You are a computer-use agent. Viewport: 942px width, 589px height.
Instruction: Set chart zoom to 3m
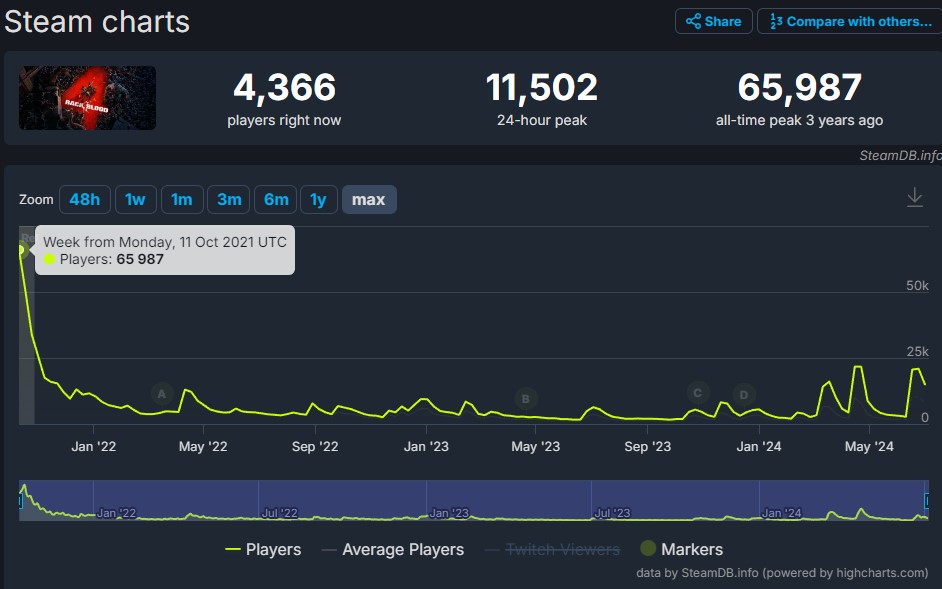[229, 200]
